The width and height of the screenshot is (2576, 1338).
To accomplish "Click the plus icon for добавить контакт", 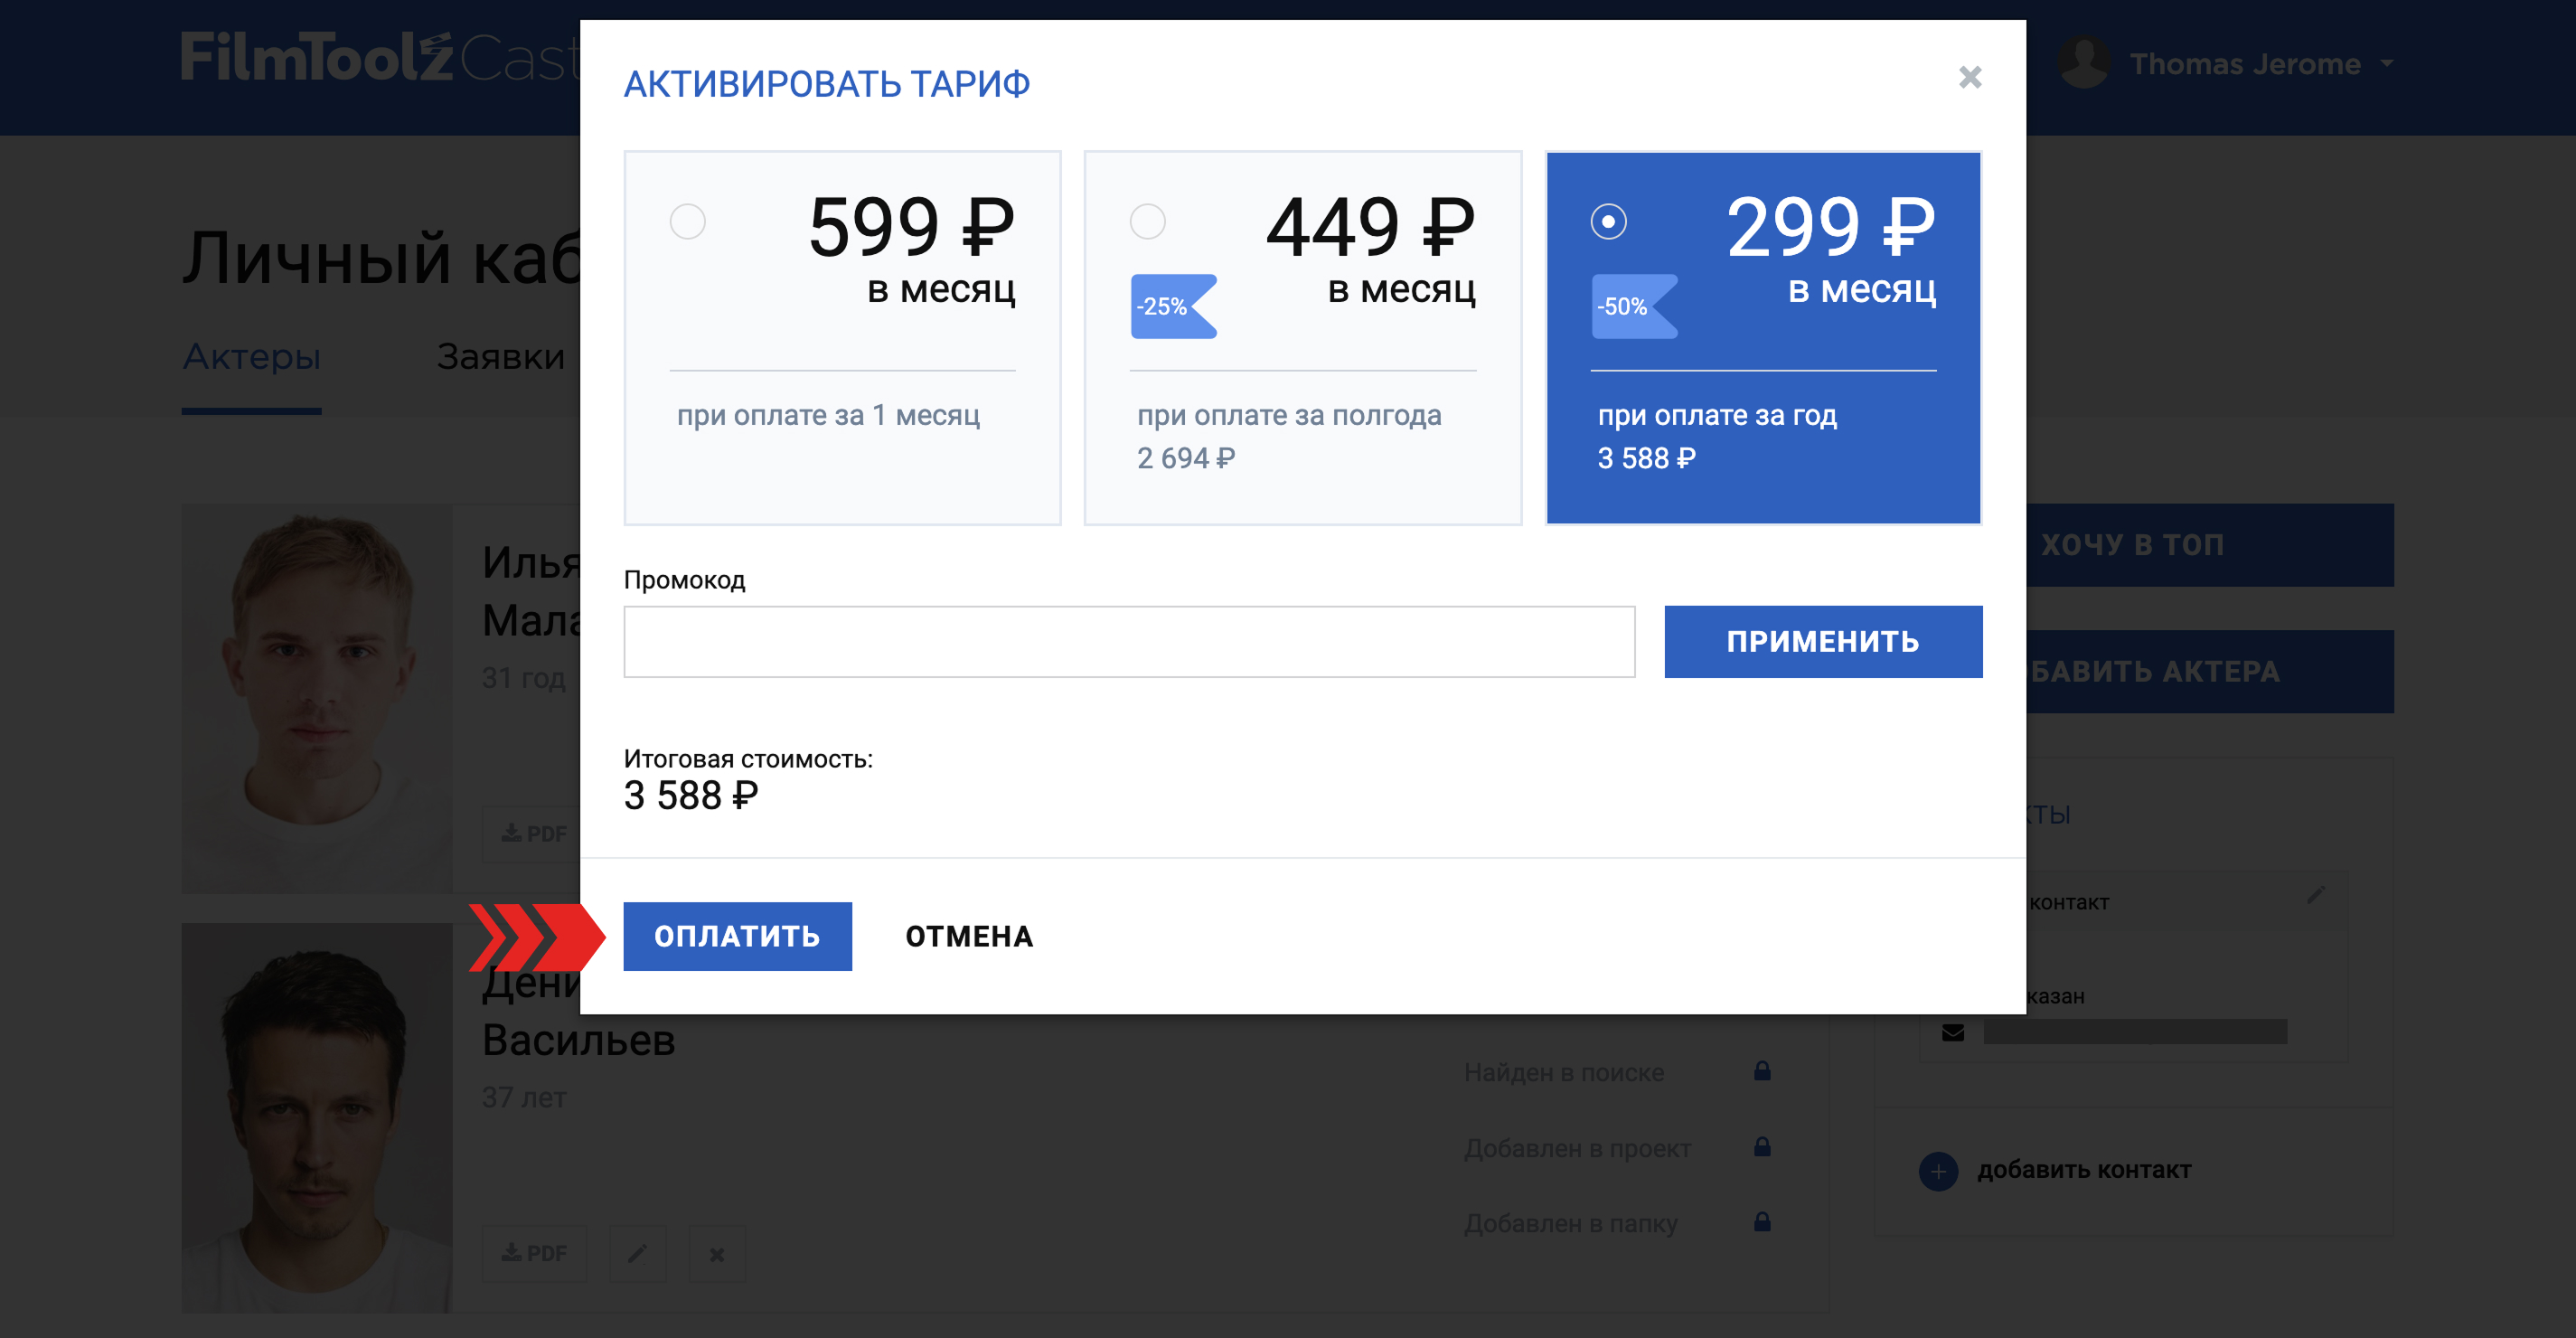I will click(1938, 1170).
